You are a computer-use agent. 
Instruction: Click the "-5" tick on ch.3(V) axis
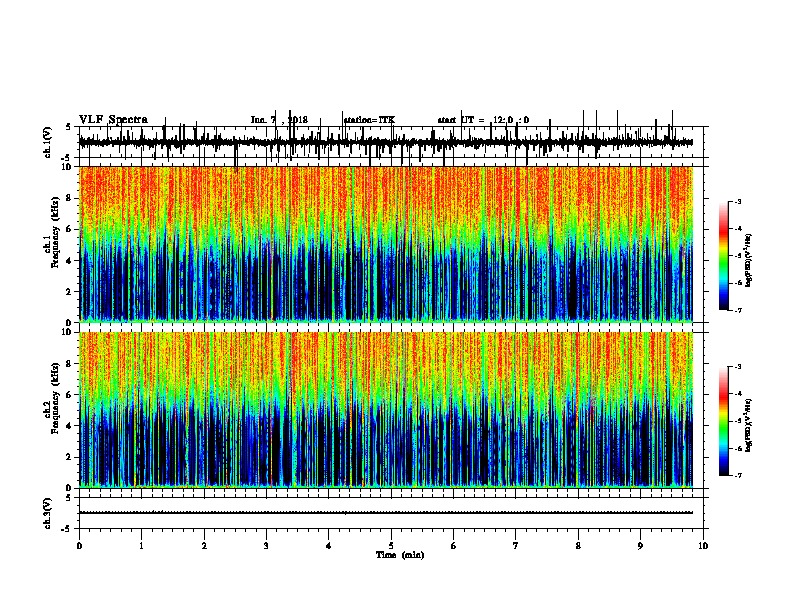[67, 529]
